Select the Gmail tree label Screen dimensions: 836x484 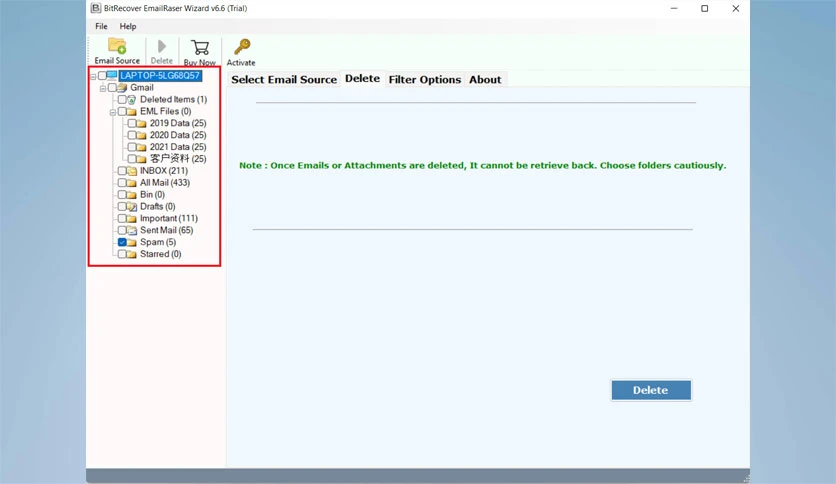click(x=142, y=87)
